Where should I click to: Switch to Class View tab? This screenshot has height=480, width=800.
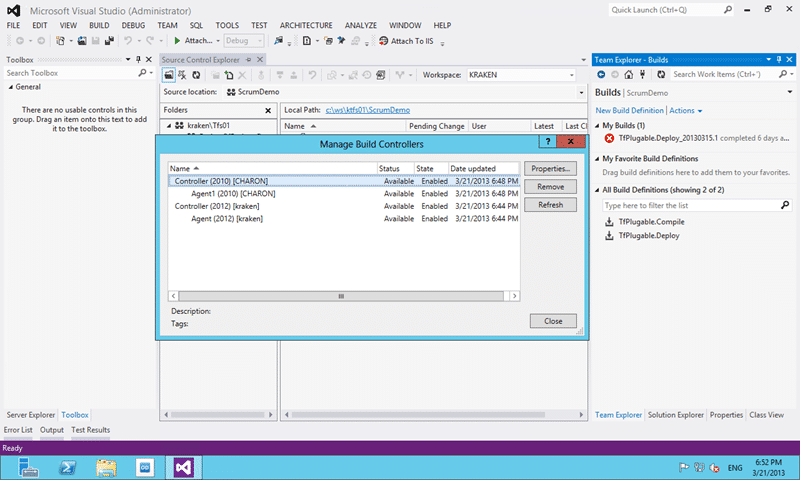(766, 415)
